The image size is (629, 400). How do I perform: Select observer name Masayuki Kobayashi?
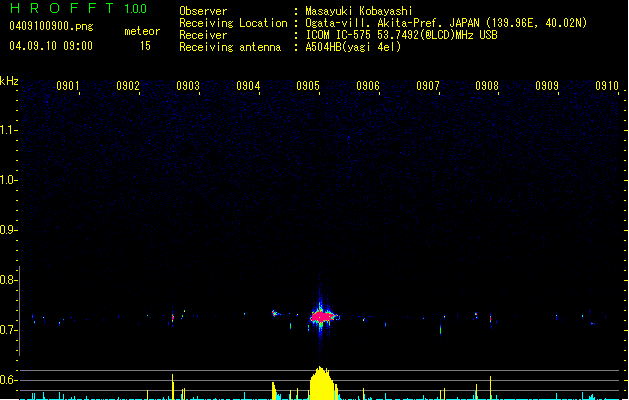click(359, 11)
